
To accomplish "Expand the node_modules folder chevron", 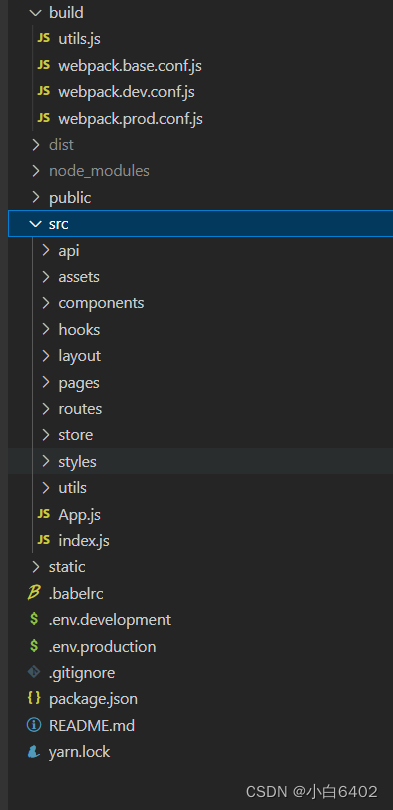I will [35, 171].
